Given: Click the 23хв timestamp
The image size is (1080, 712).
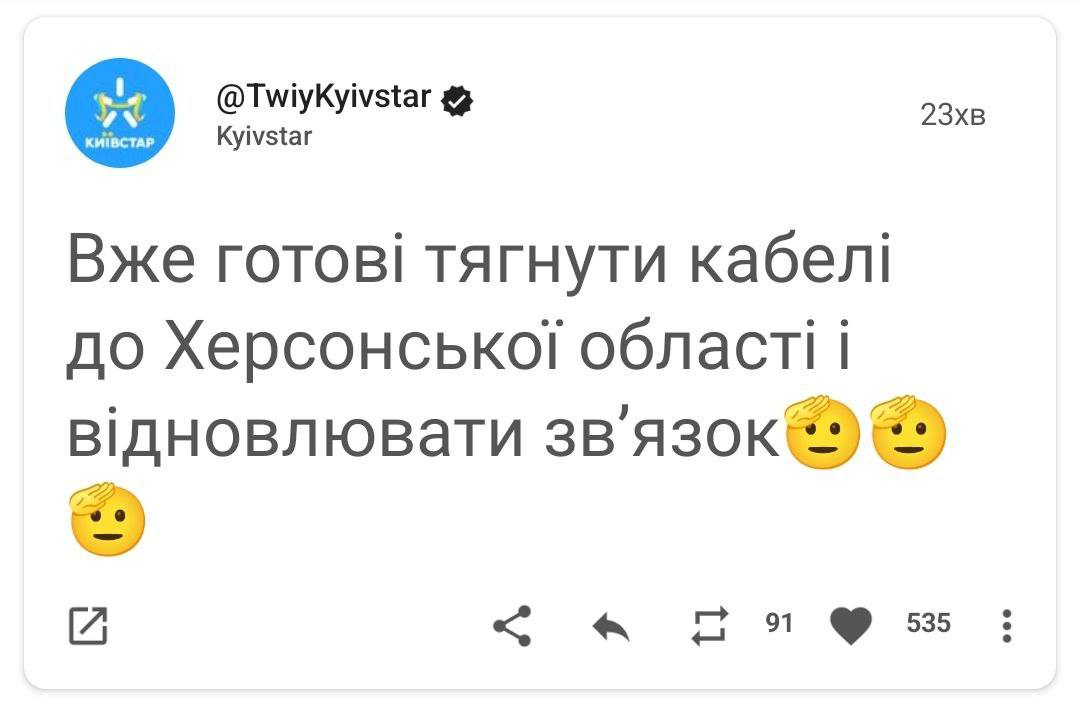Looking at the screenshot, I should [x=952, y=116].
